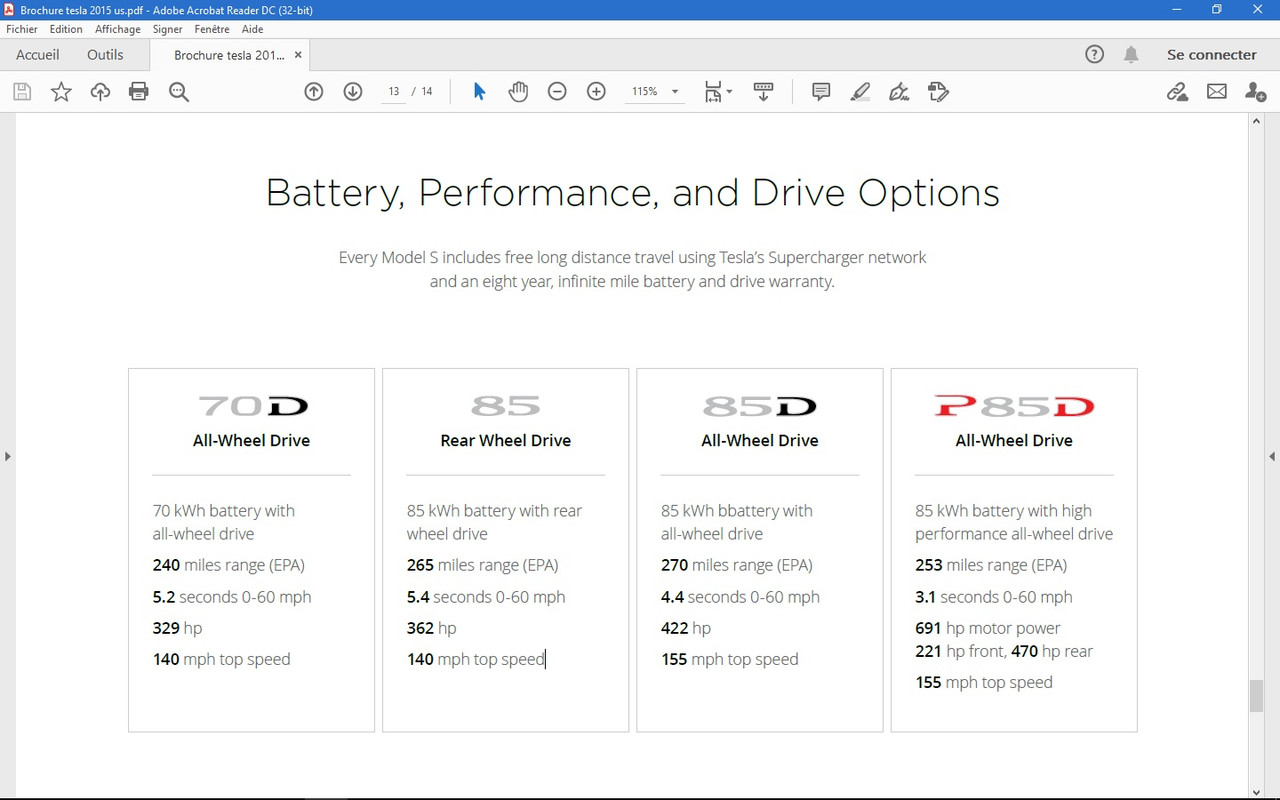Open the Affichage menu
This screenshot has height=800, width=1280.
(118, 29)
